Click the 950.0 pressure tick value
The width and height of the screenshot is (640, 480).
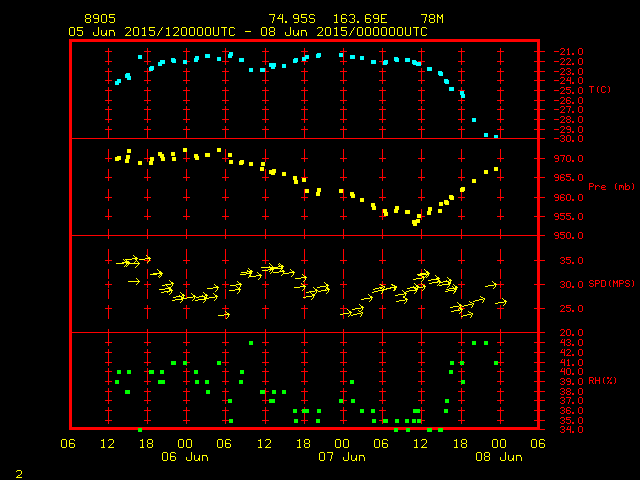[x=569, y=236]
